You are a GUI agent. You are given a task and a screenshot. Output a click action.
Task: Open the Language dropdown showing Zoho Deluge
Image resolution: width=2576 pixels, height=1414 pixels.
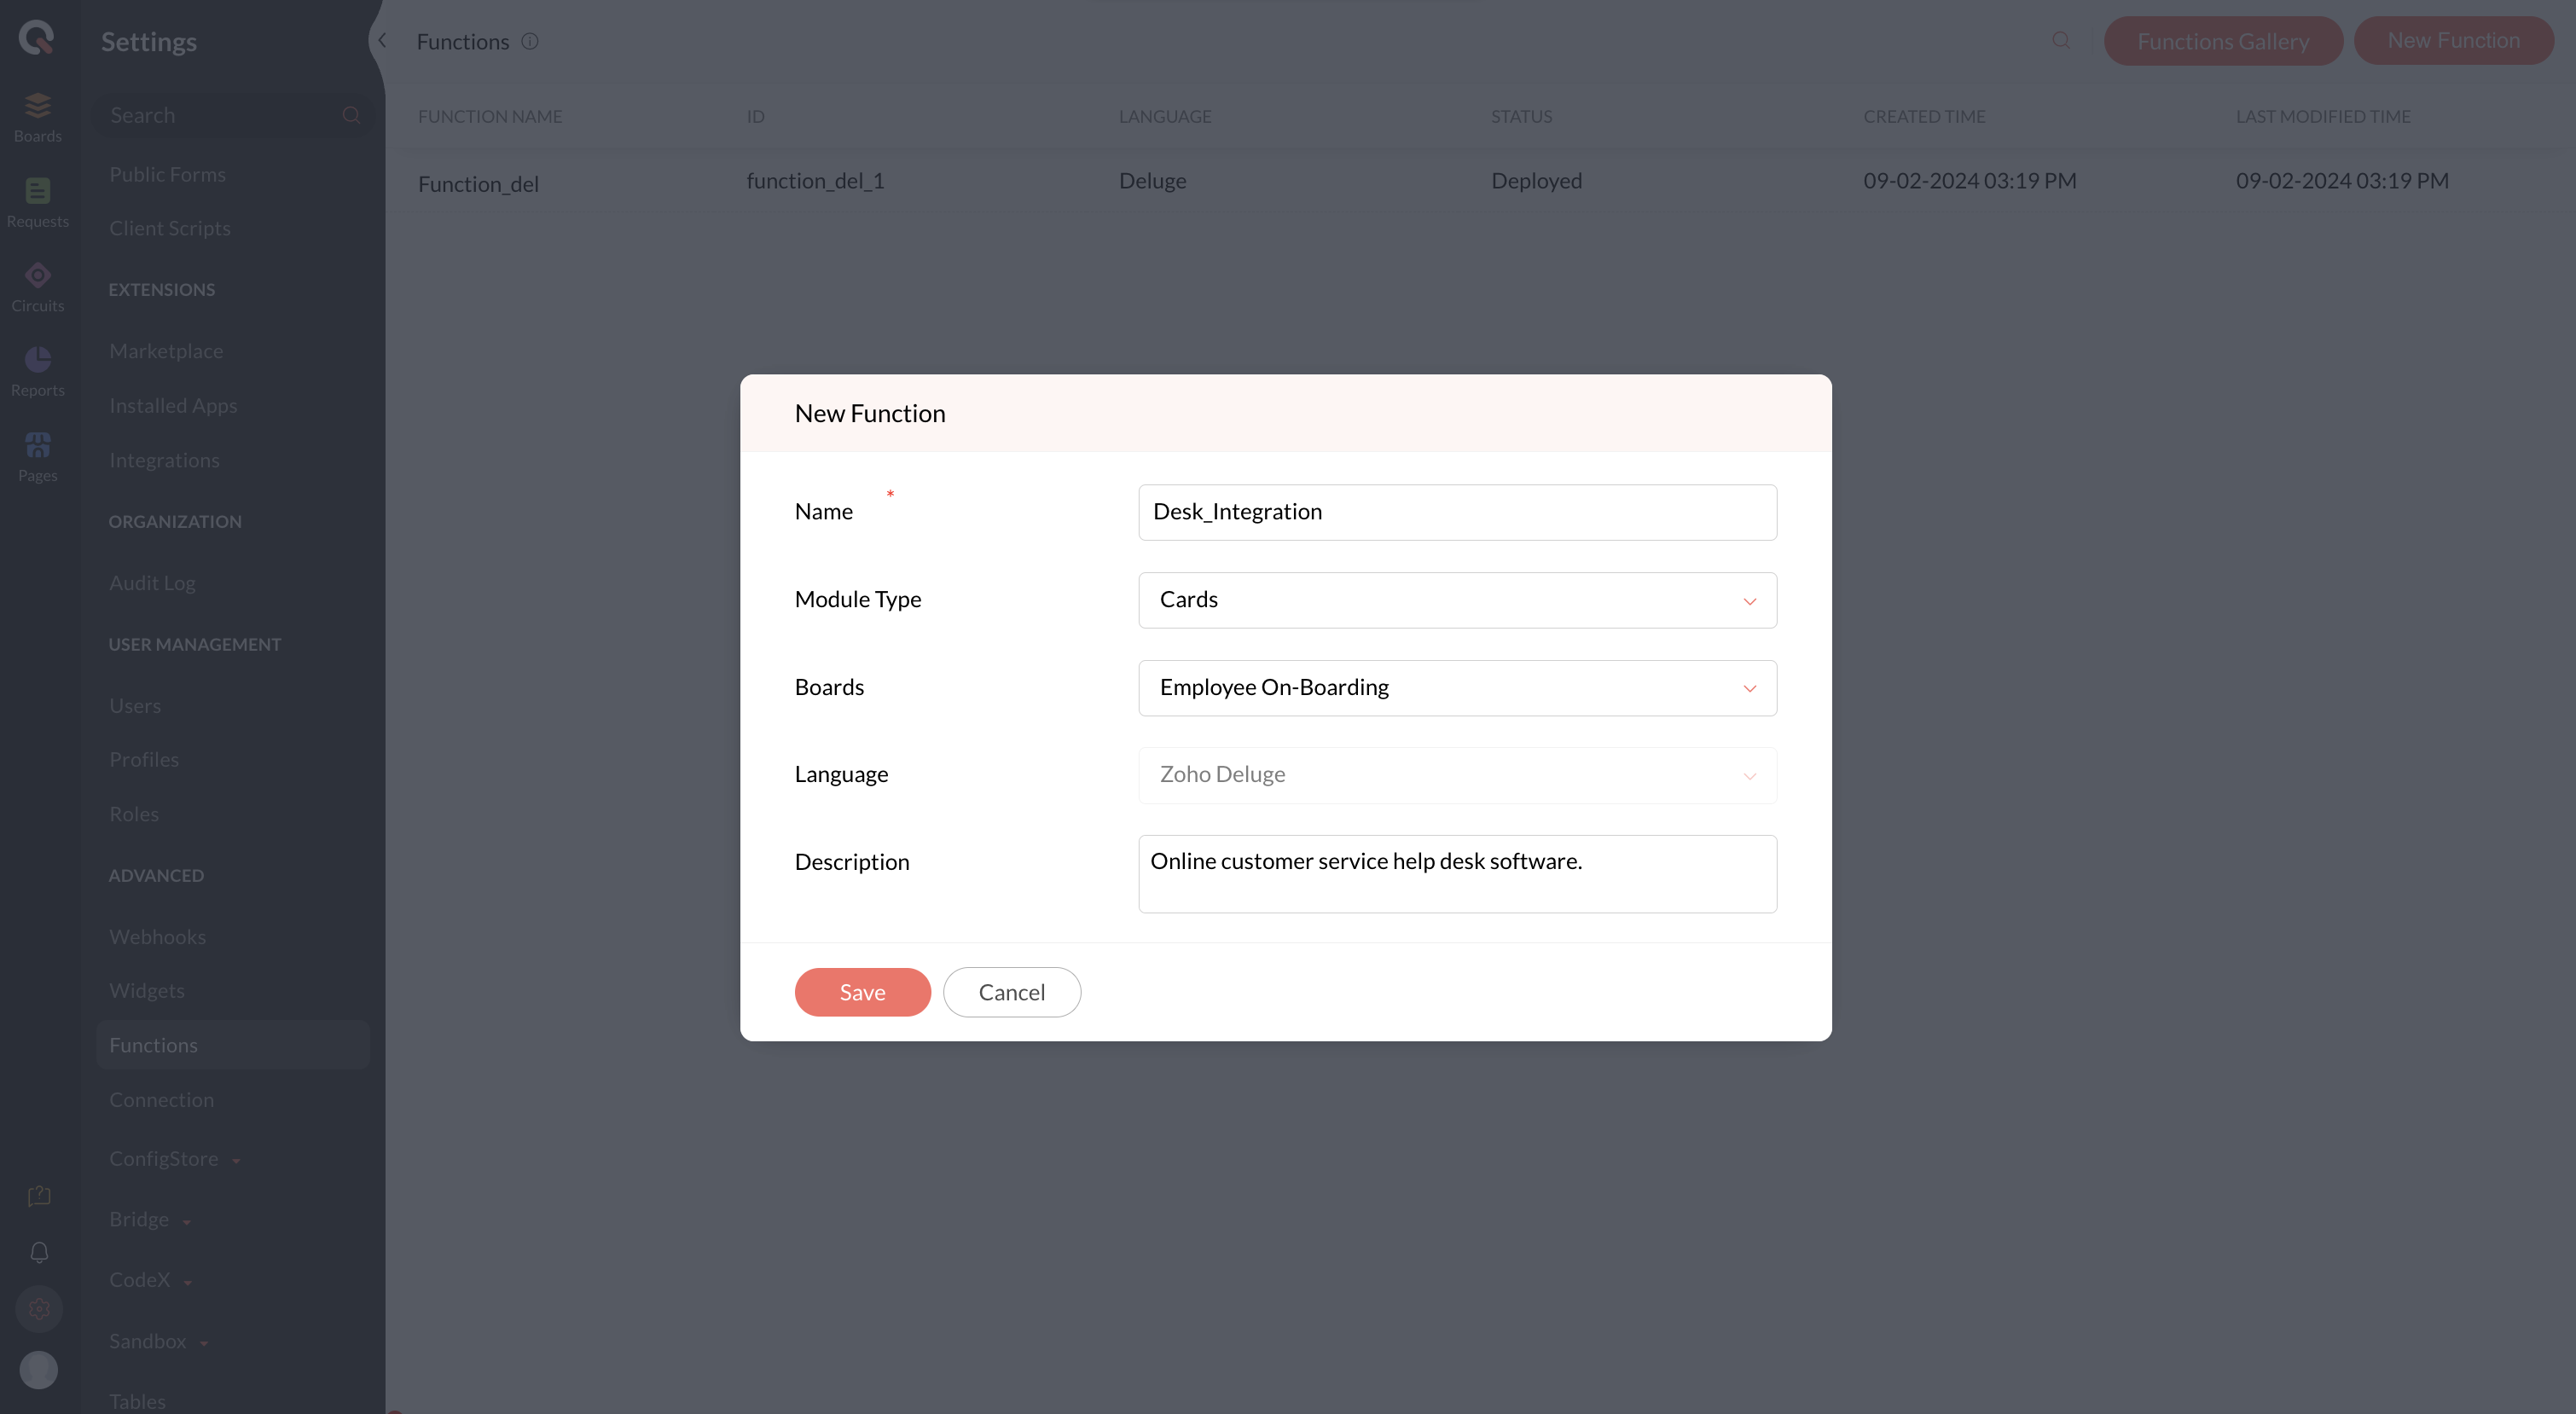point(1457,775)
